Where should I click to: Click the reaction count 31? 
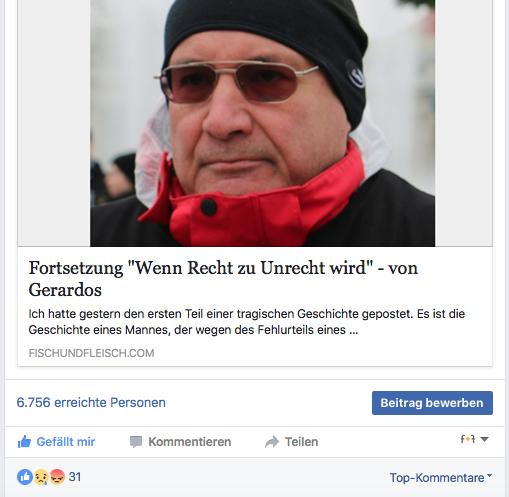[x=75, y=477]
